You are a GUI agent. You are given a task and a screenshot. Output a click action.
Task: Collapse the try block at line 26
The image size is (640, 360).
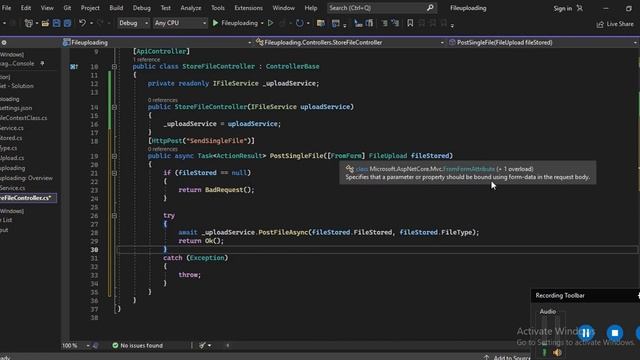114,216
